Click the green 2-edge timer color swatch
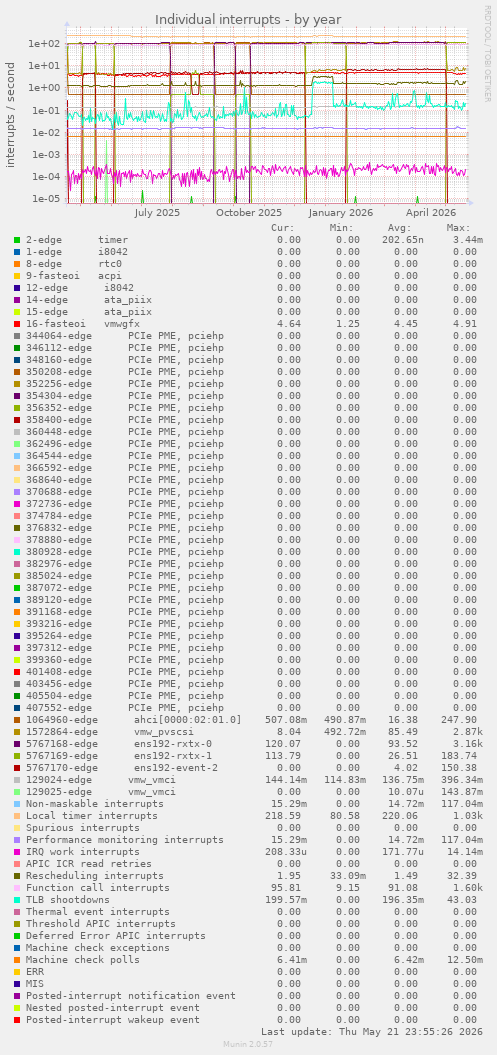This screenshot has width=497, height=1055. click(16, 240)
